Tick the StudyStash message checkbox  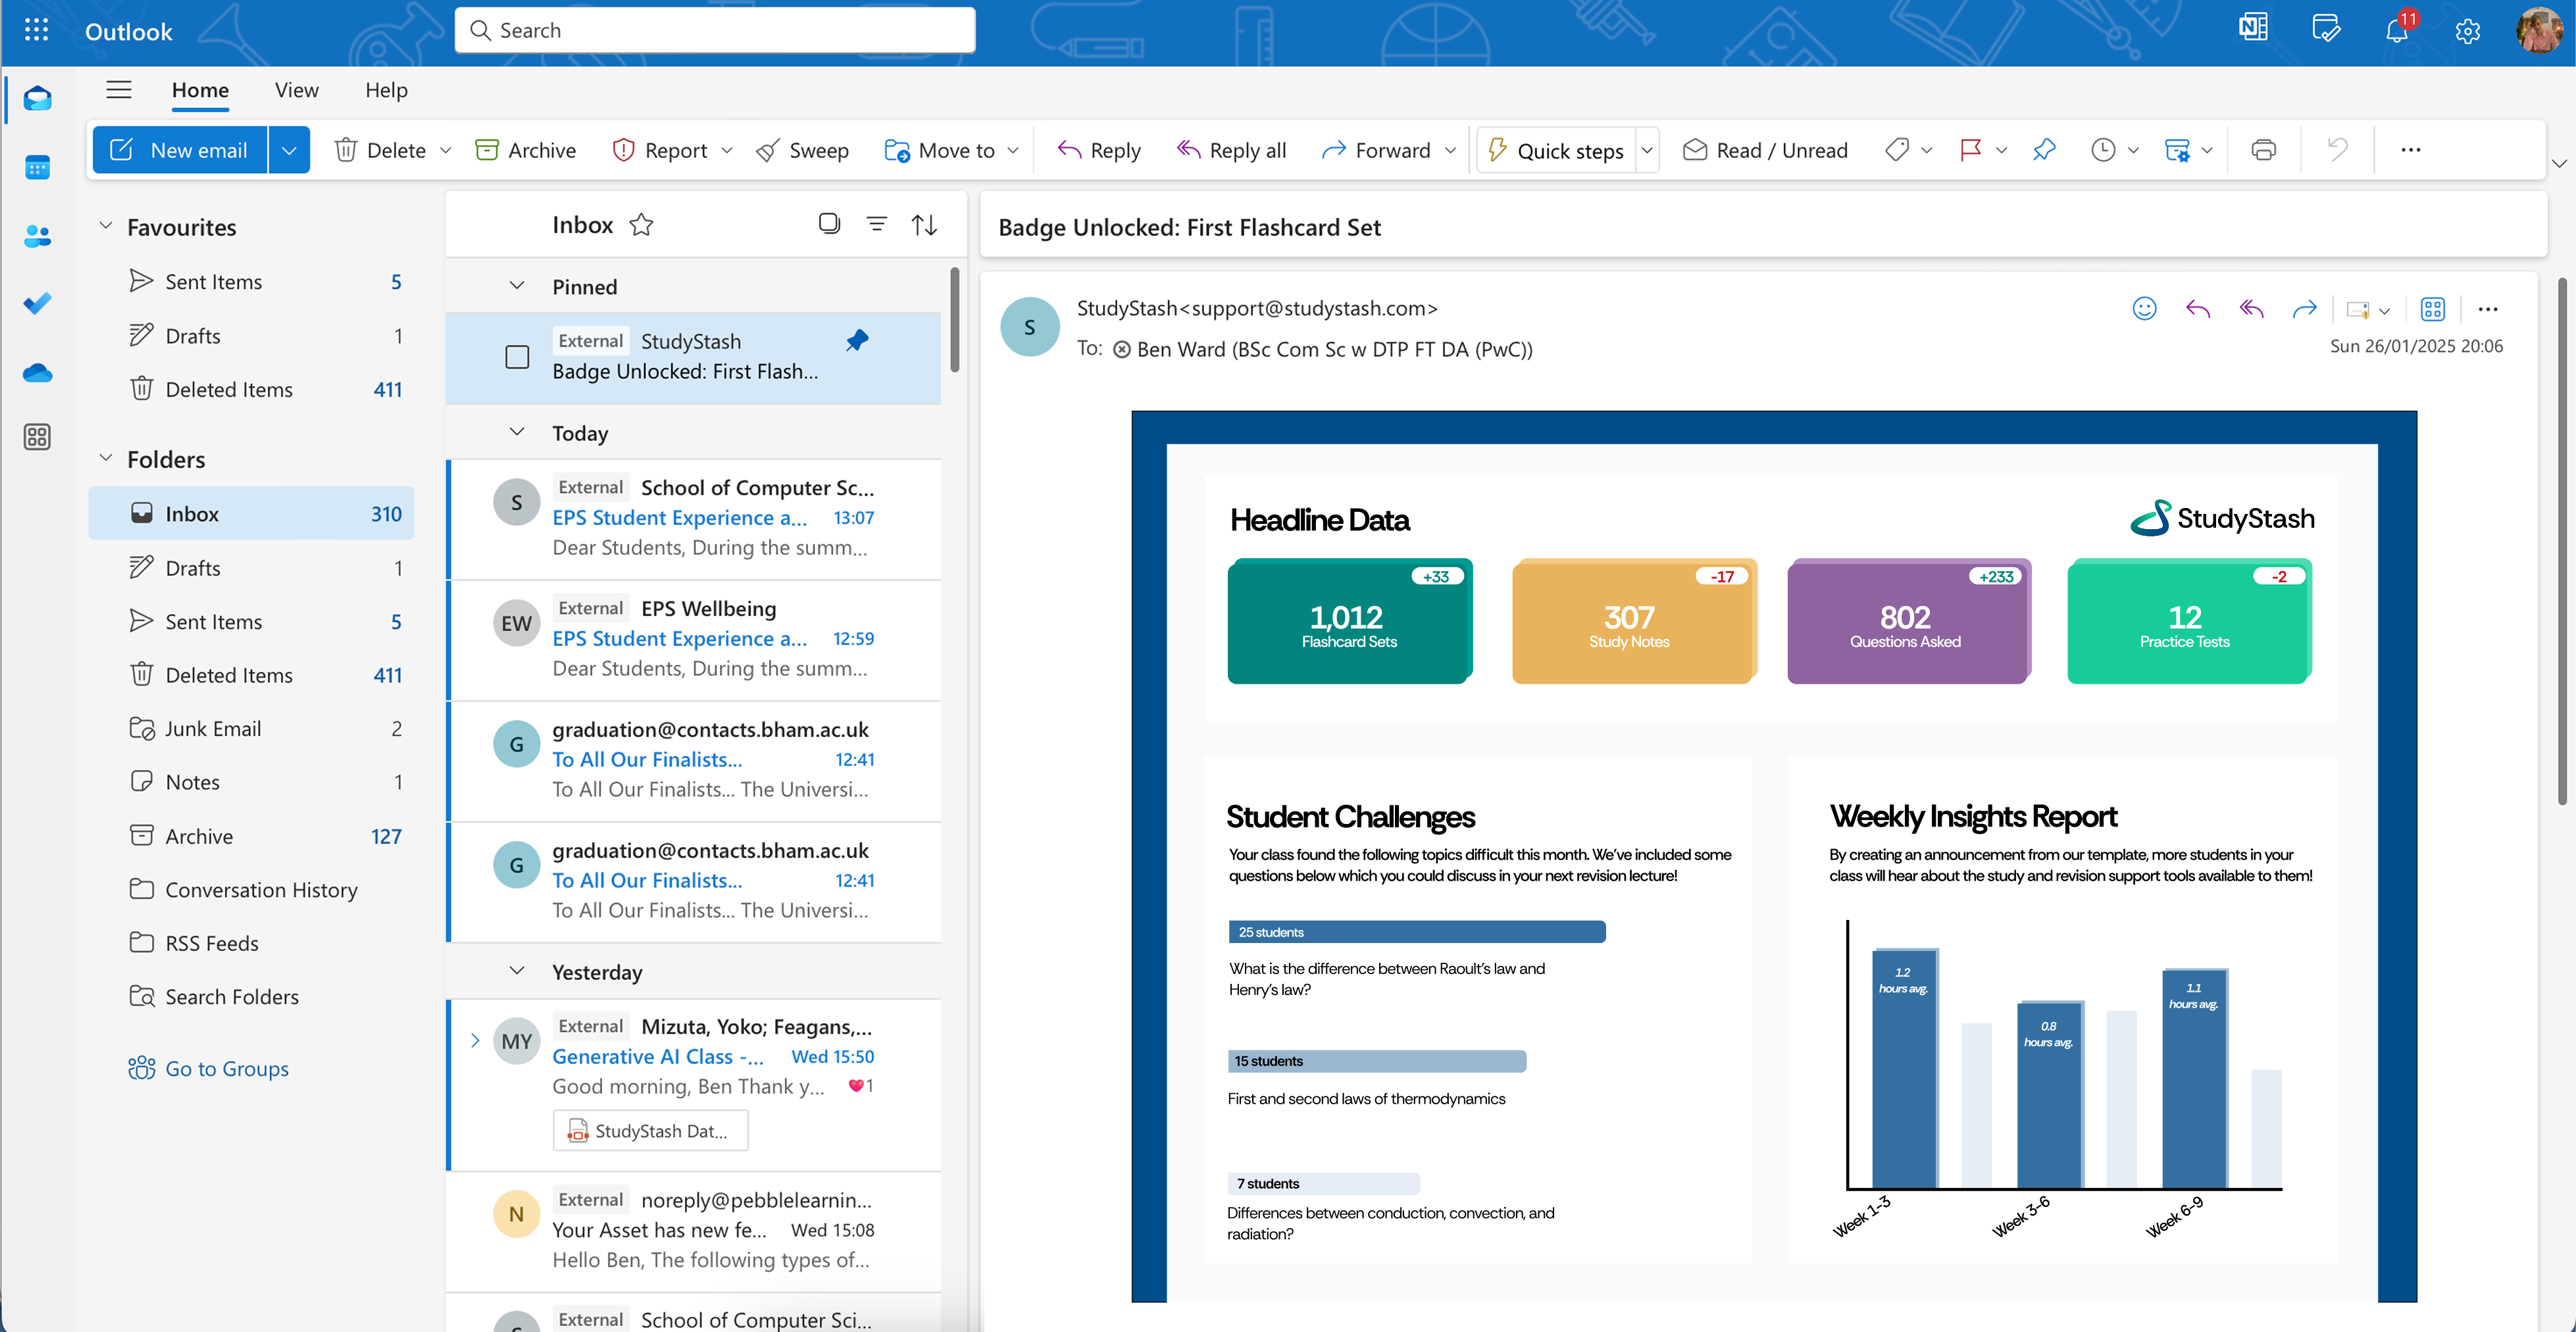click(517, 357)
